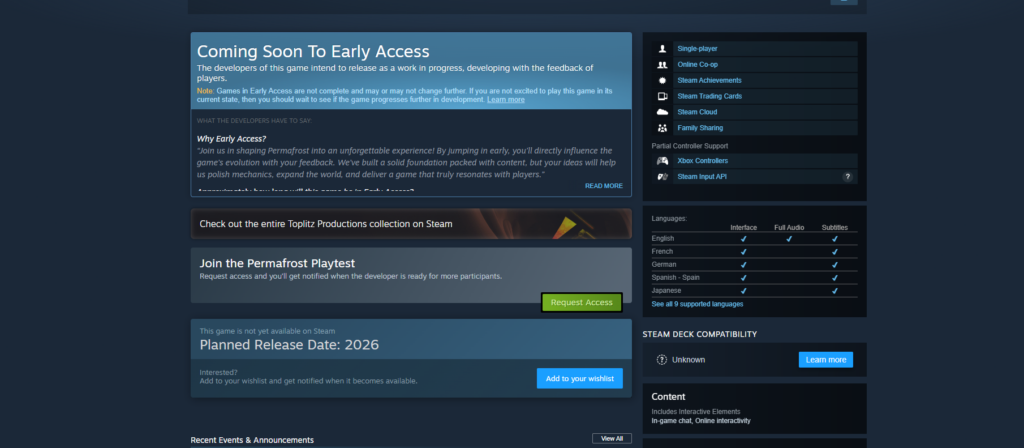Image resolution: width=1024 pixels, height=448 pixels.
Task: Open the Steam Input API question-mark help
Action: 848,177
